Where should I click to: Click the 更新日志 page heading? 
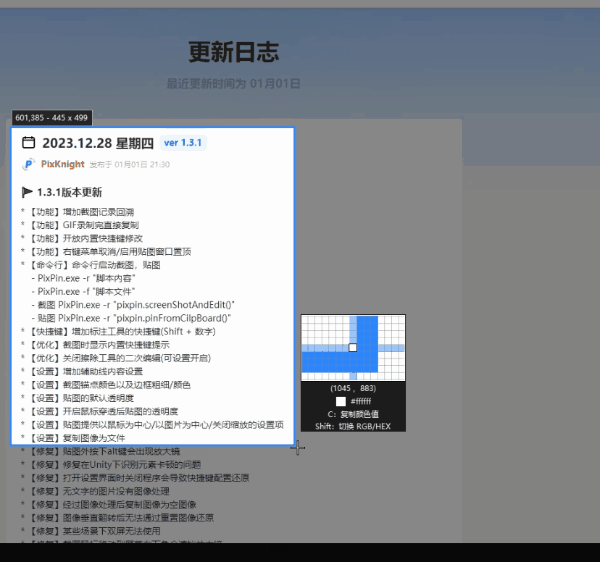coord(233,52)
